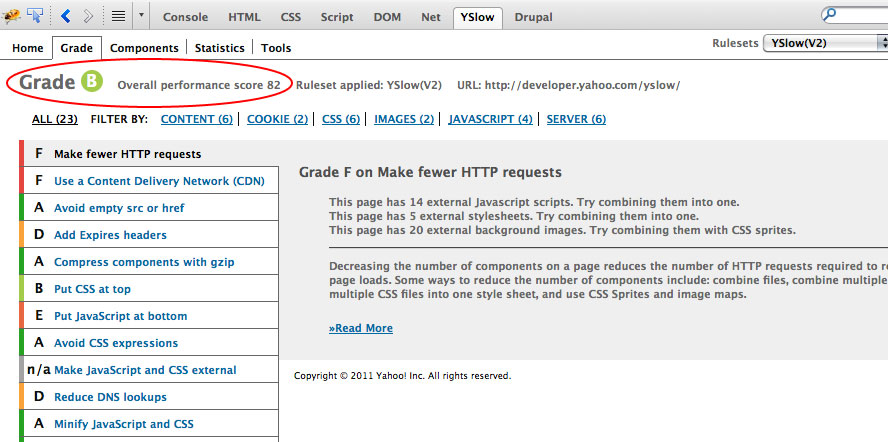Click the gray forward arrow
888x442 pixels.
pyautogui.click(x=89, y=16)
